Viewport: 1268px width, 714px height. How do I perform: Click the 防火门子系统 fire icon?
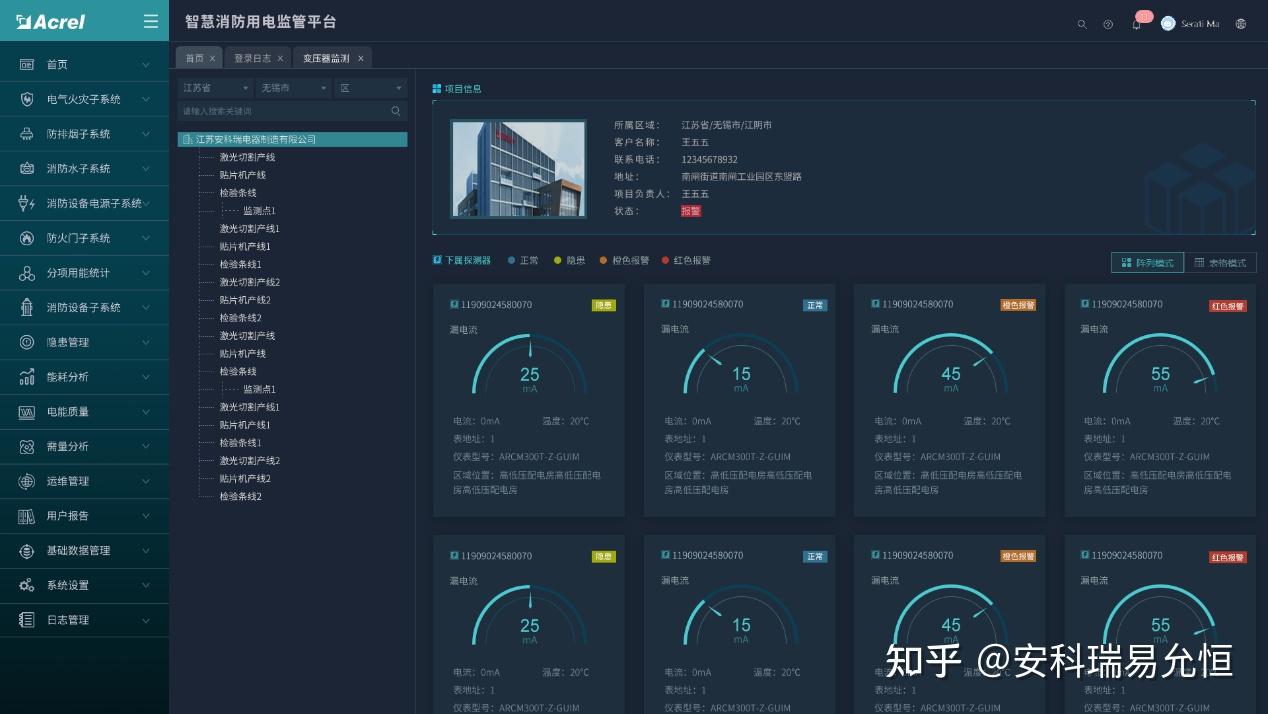click(x=27, y=238)
